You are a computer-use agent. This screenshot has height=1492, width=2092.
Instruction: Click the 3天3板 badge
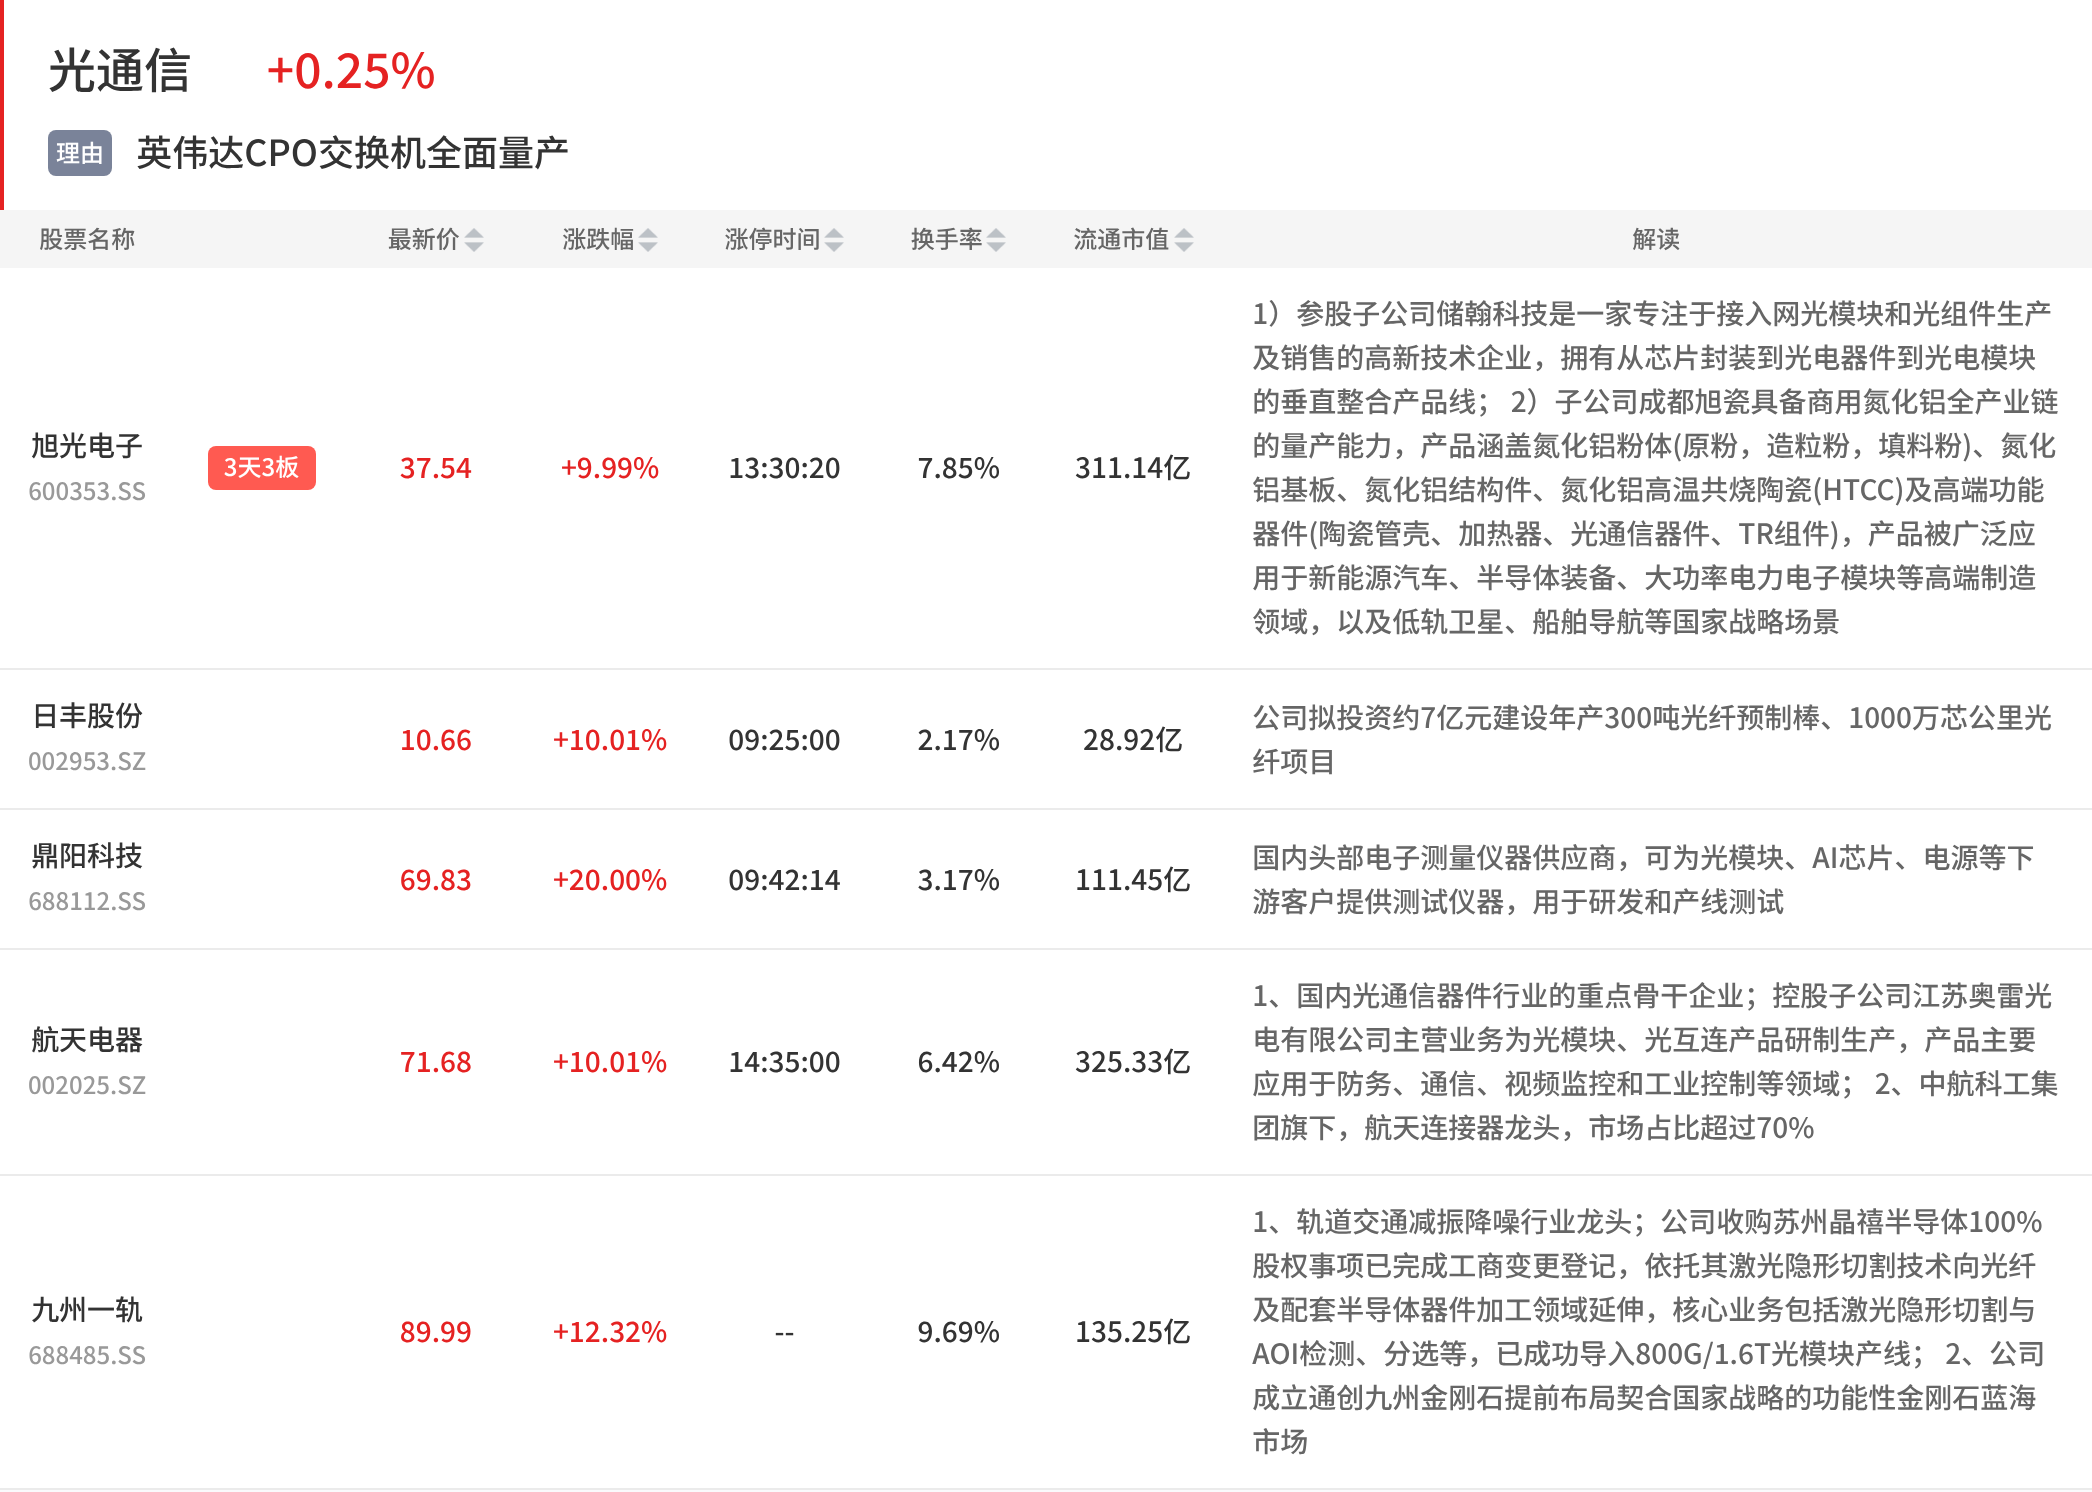(262, 468)
